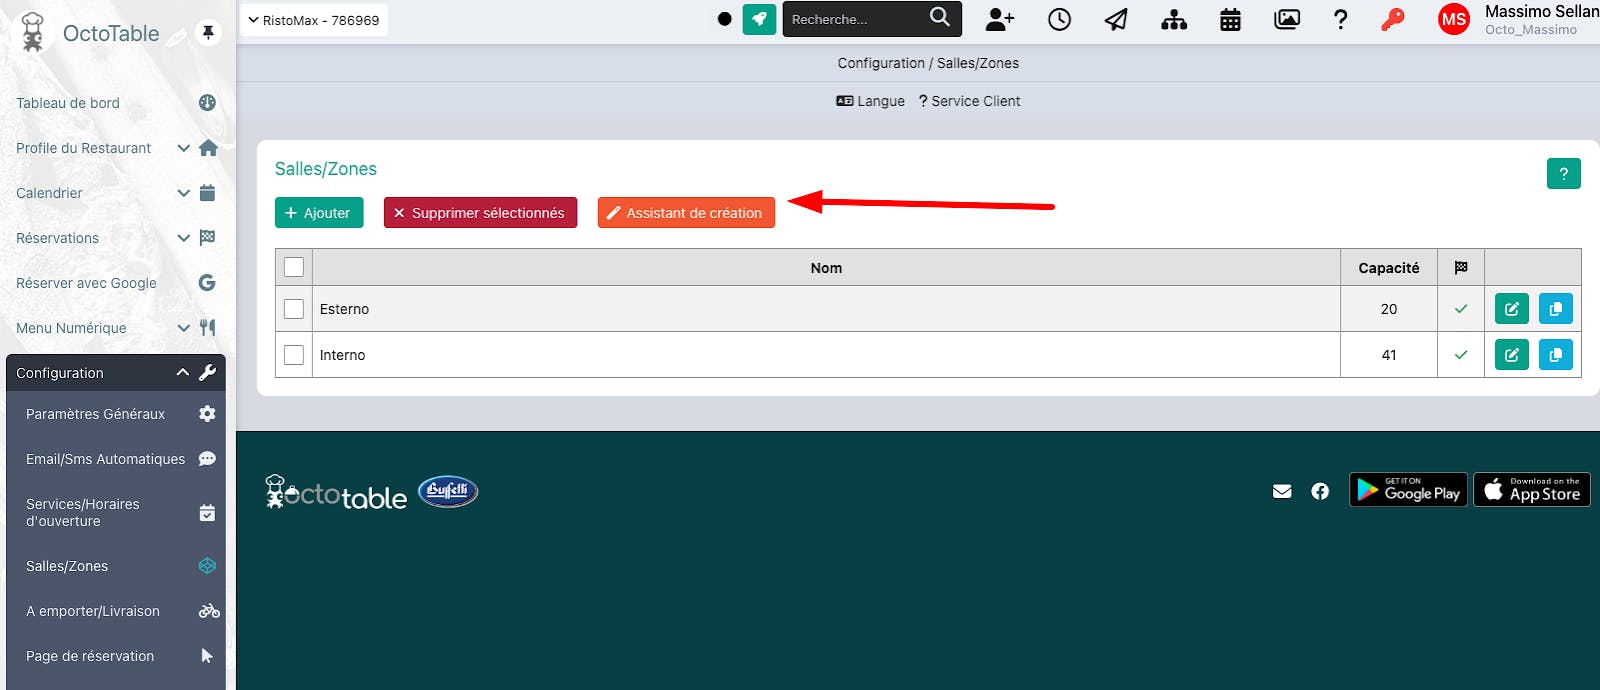Open Paramètres Généraux
The width and height of the screenshot is (1600, 690).
[116, 414]
